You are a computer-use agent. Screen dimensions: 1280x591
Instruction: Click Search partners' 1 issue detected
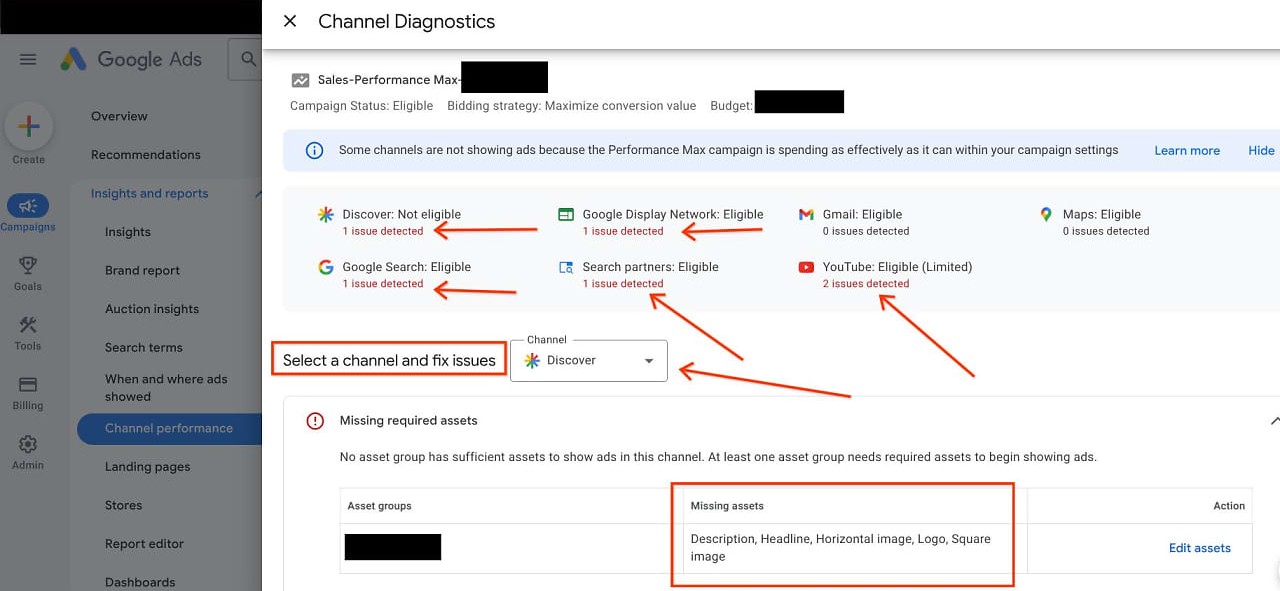[x=623, y=284]
